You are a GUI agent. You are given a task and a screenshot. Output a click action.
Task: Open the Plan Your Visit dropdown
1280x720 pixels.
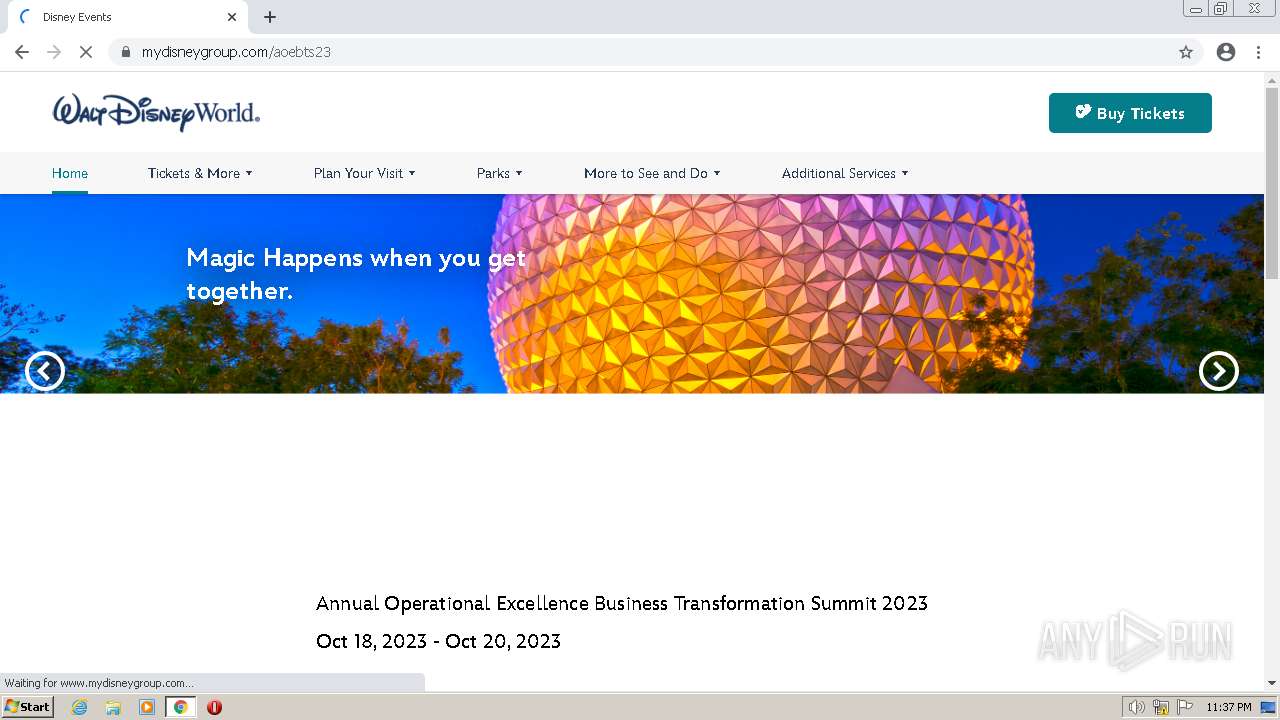click(364, 173)
